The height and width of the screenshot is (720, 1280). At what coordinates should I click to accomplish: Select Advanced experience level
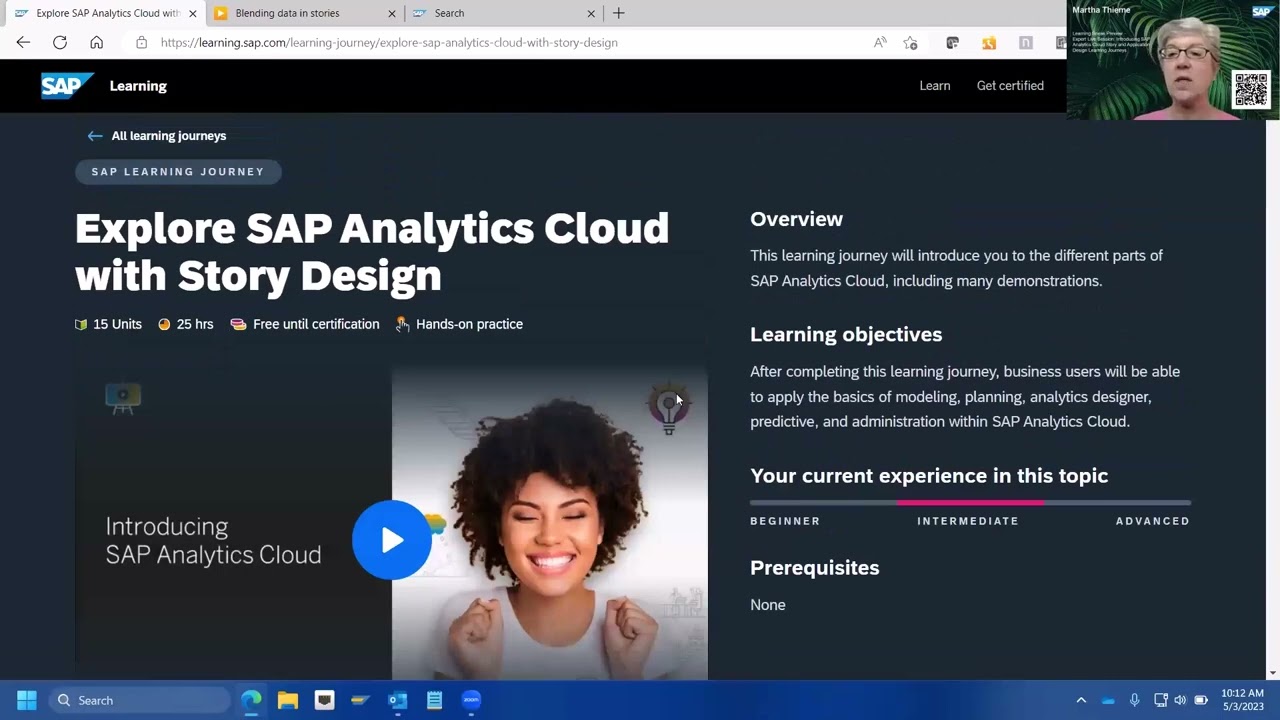[1153, 521]
